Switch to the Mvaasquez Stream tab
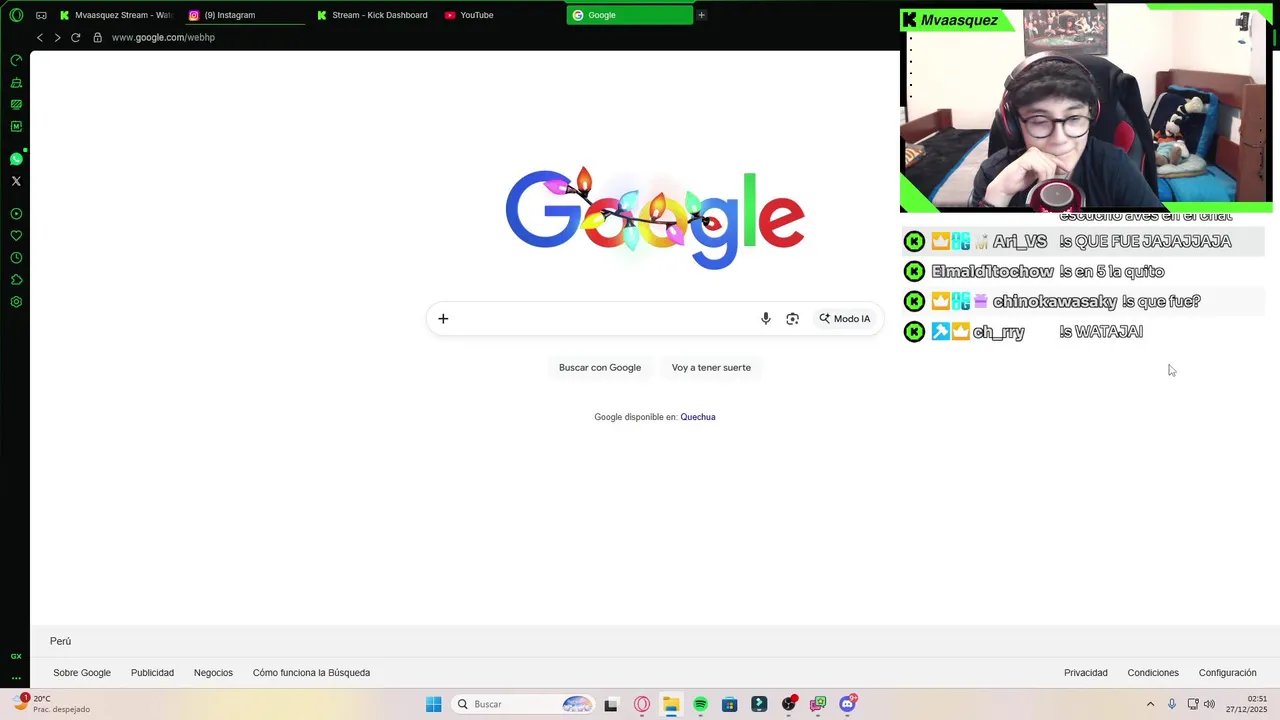Viewport: 1280px width, 720px height. pos(116,15)
